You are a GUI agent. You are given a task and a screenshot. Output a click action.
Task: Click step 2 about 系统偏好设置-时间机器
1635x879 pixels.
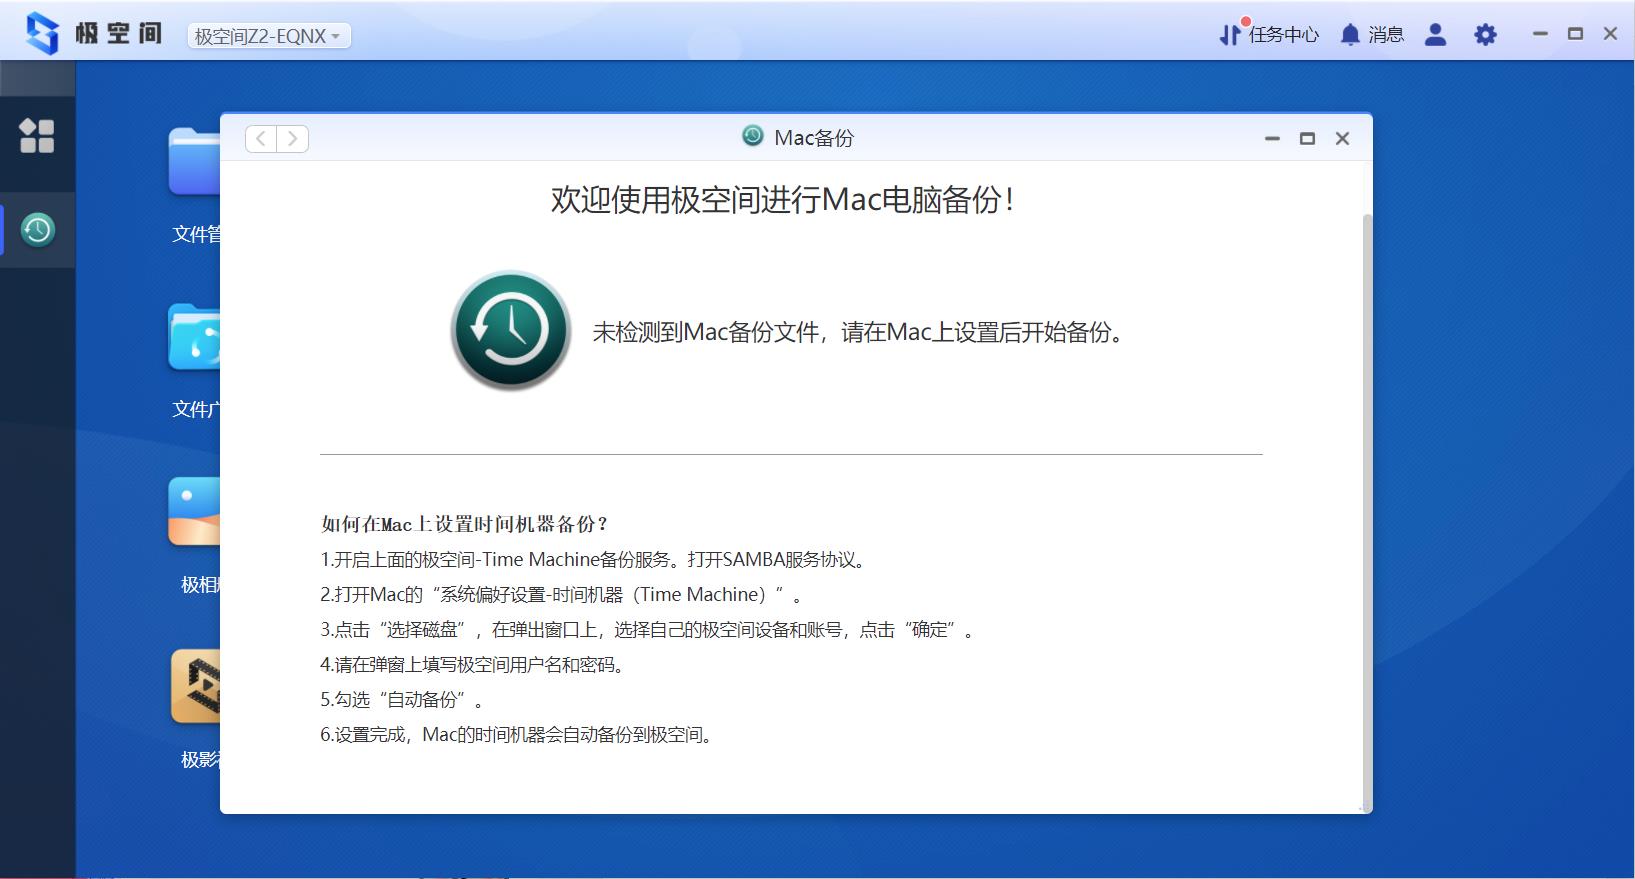click(561, 595)
